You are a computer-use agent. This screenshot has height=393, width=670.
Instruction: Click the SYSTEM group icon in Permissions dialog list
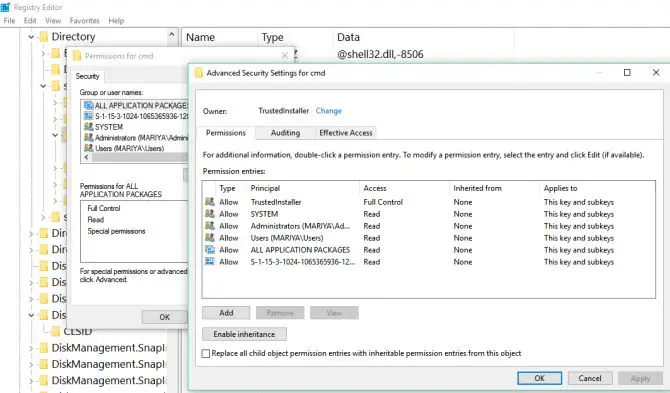(x=88, y=127)
